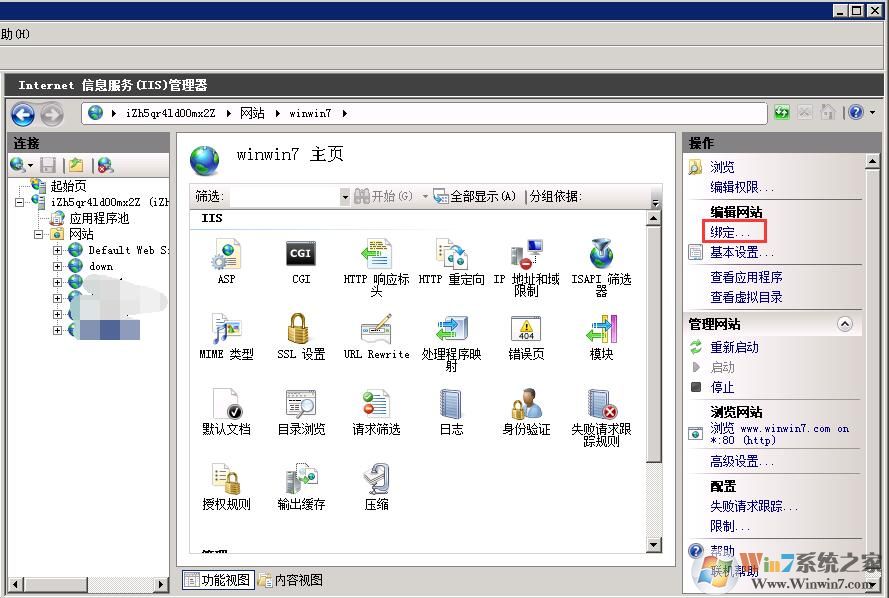Click 高级设置... action link
889x598 pixels.
[742, 461]
